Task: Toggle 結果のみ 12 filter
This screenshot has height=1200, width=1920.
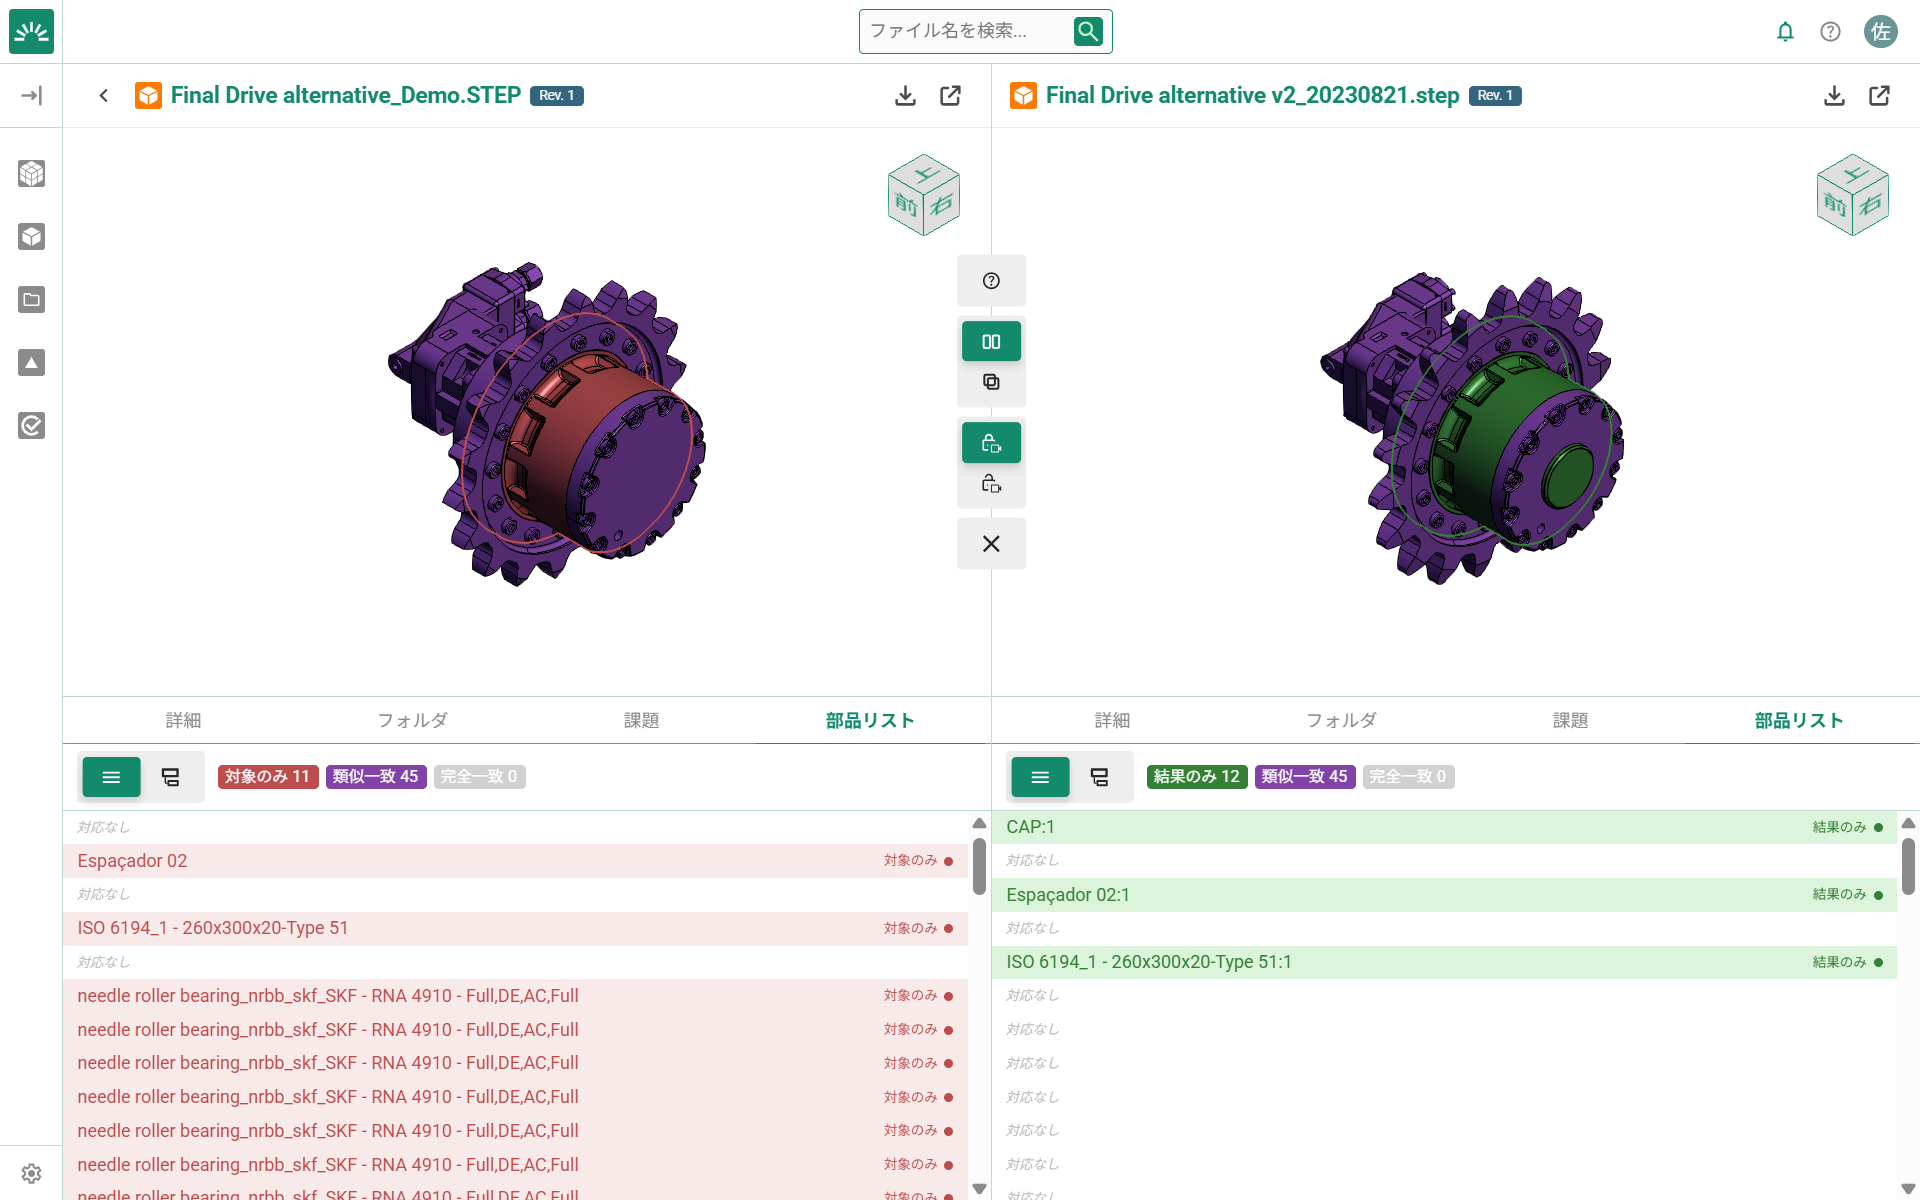Action: coord(1197,777)
